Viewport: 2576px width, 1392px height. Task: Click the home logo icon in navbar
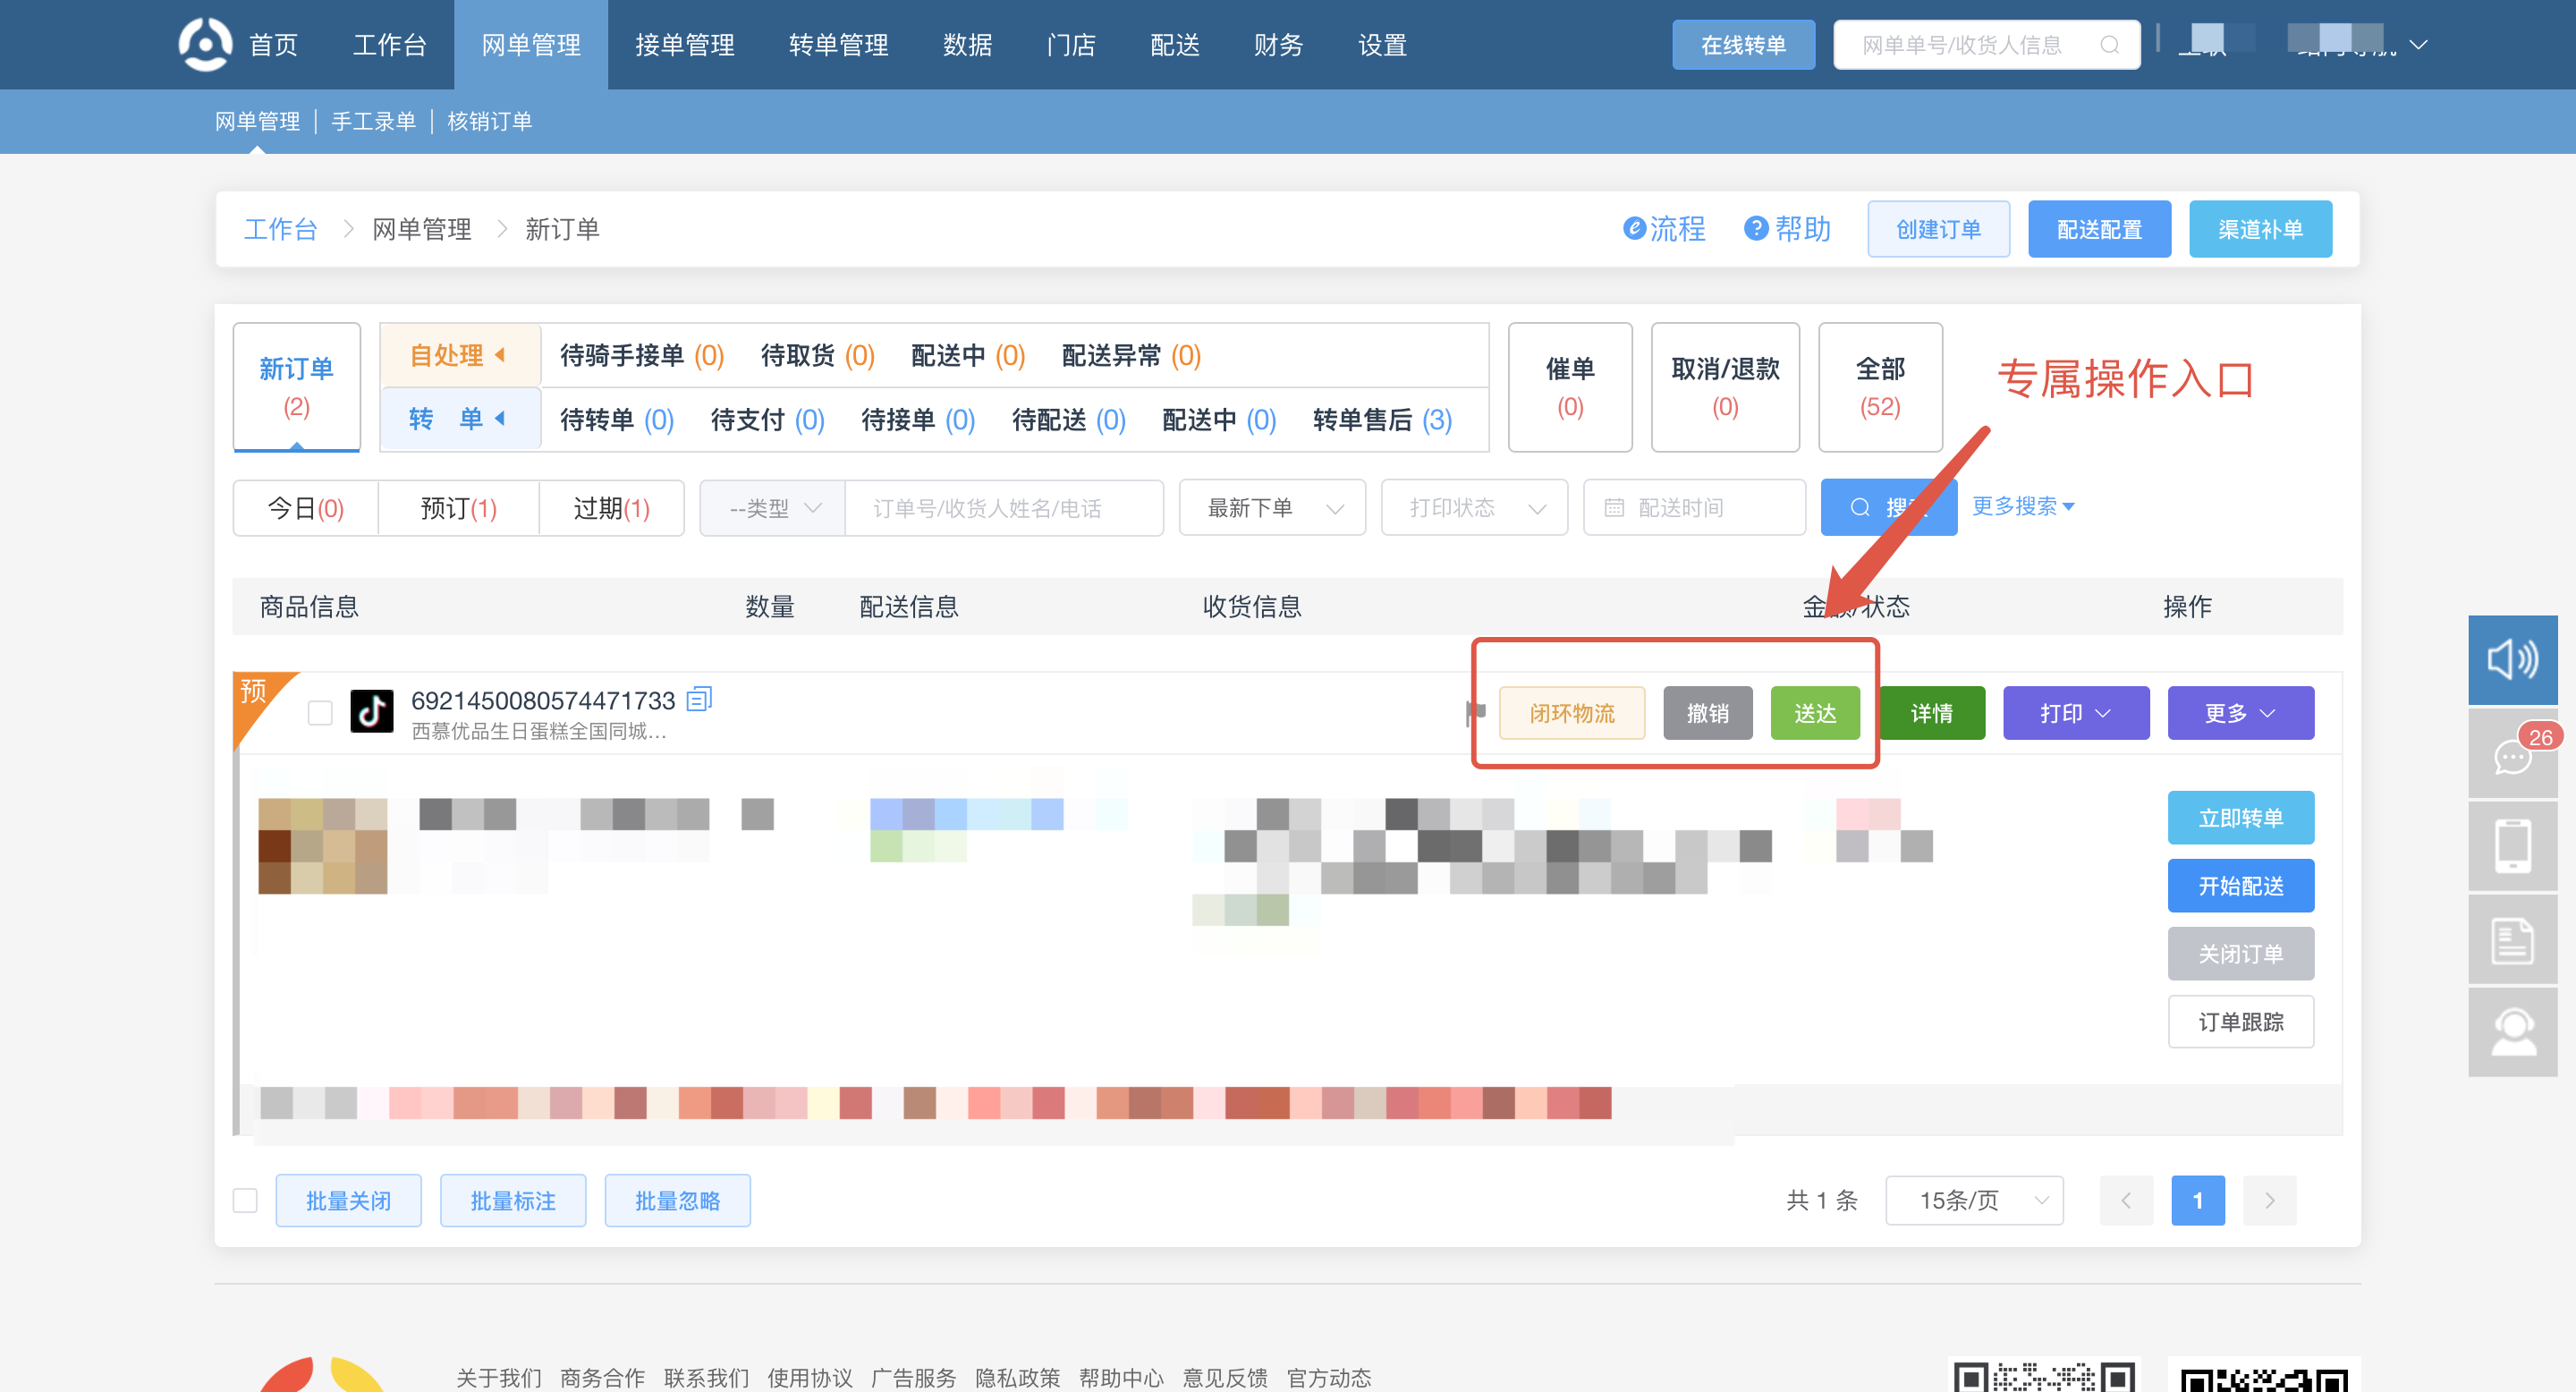[x=205, y=44]
